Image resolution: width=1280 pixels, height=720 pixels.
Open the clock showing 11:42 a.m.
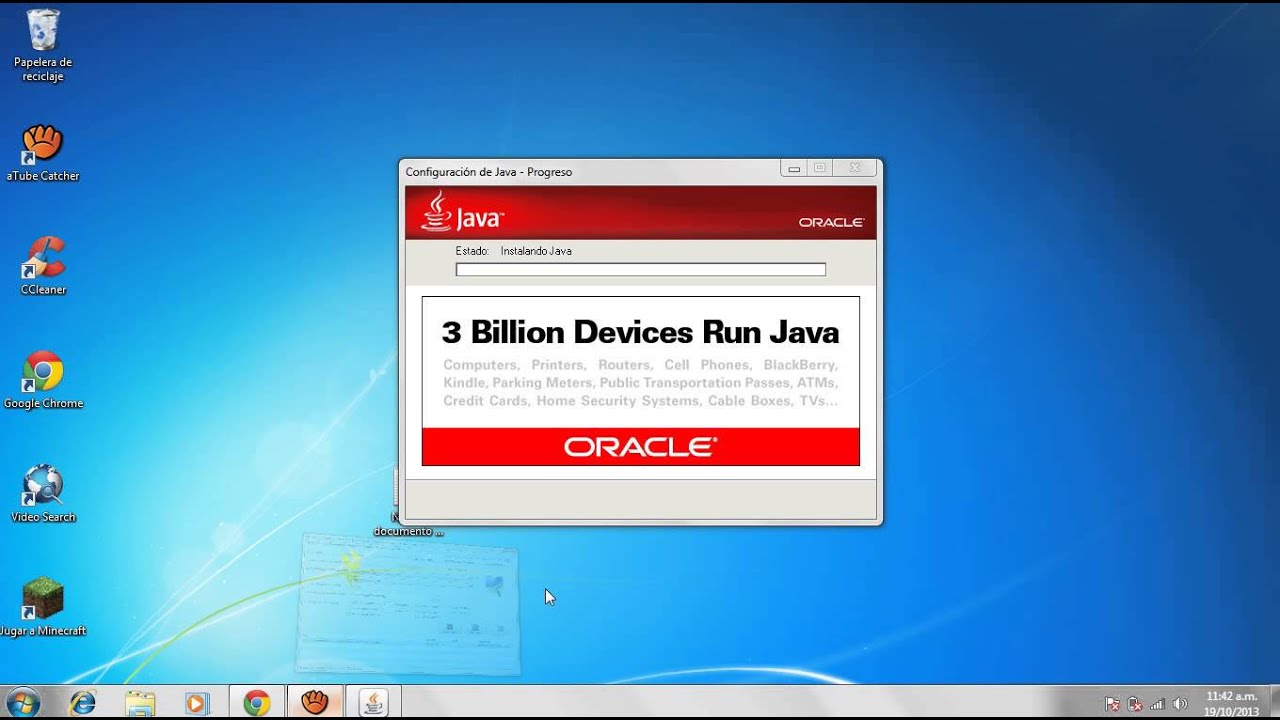(1231, 703)
